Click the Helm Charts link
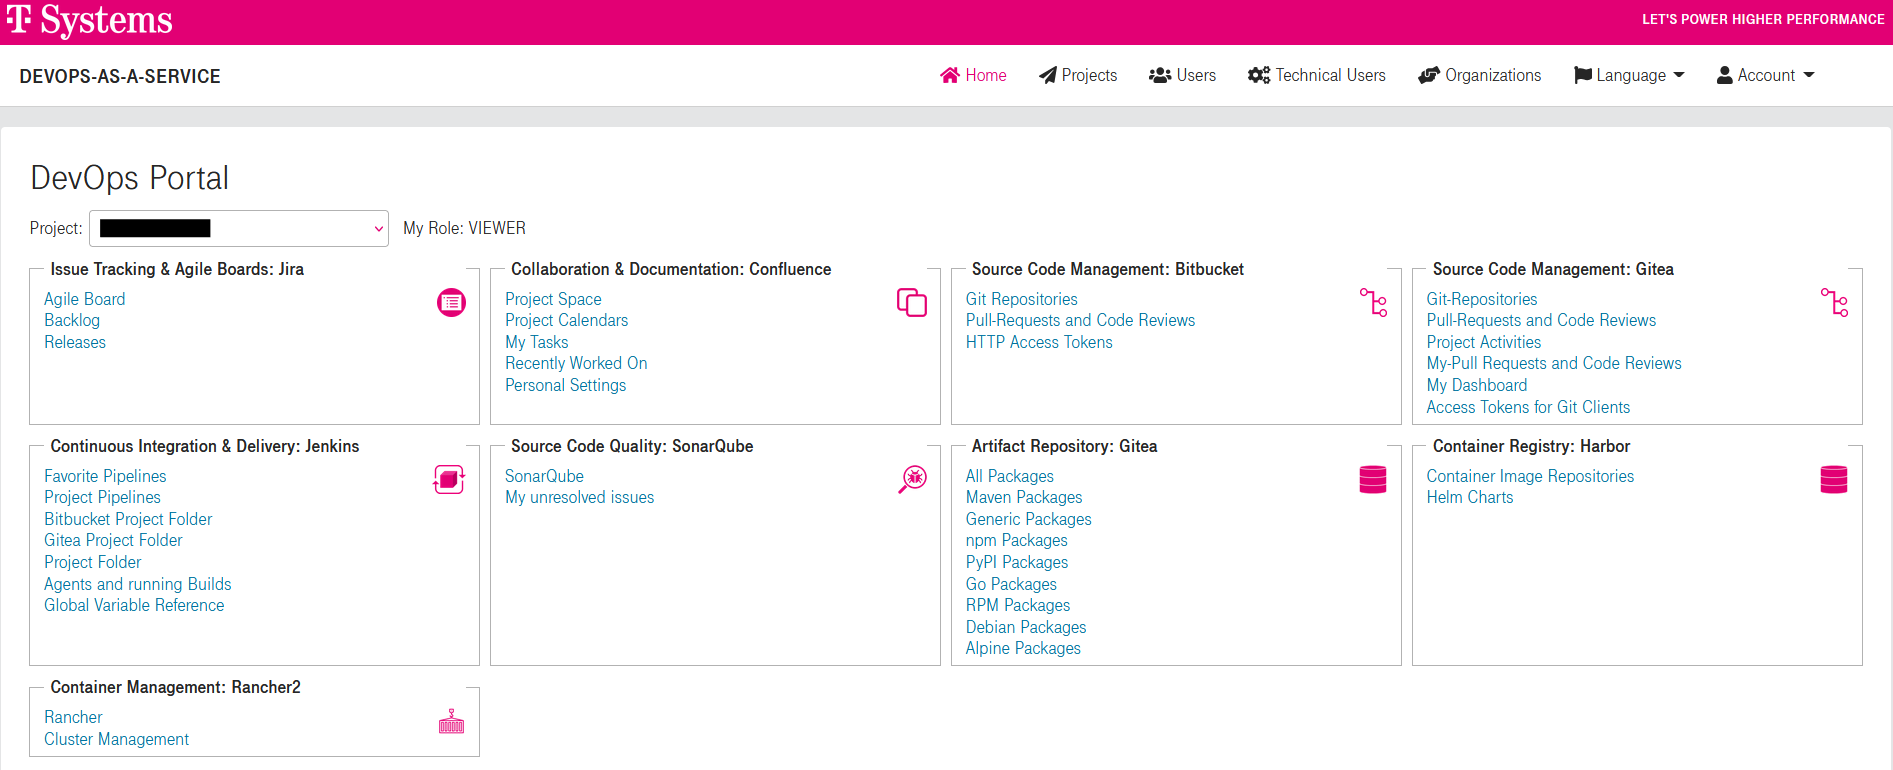1893x770 pixels. click(x=1469, y=497)
